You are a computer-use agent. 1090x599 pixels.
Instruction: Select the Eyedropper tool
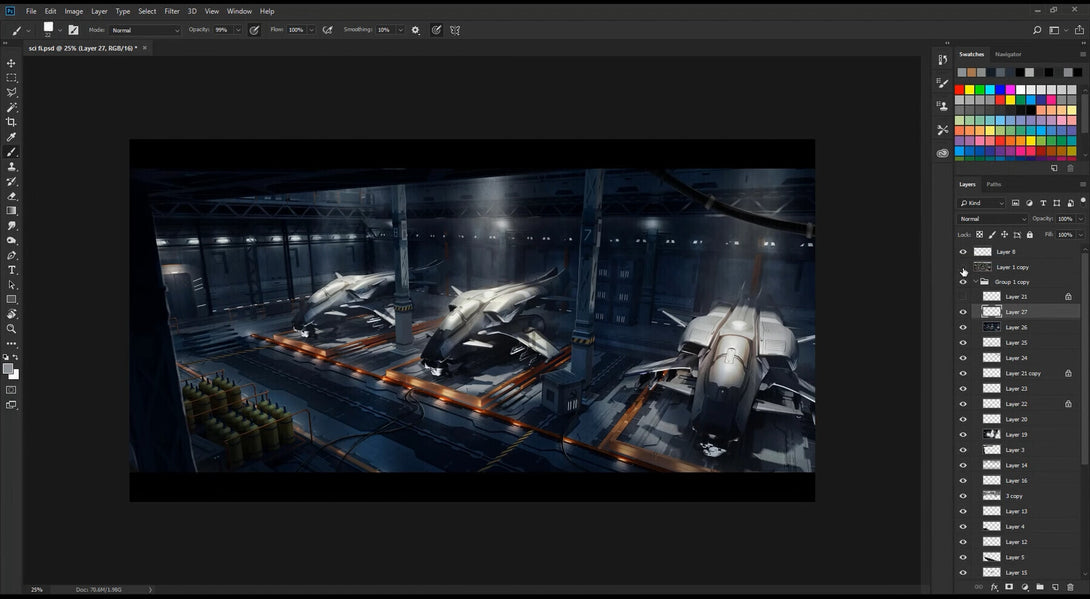[11, 137]
